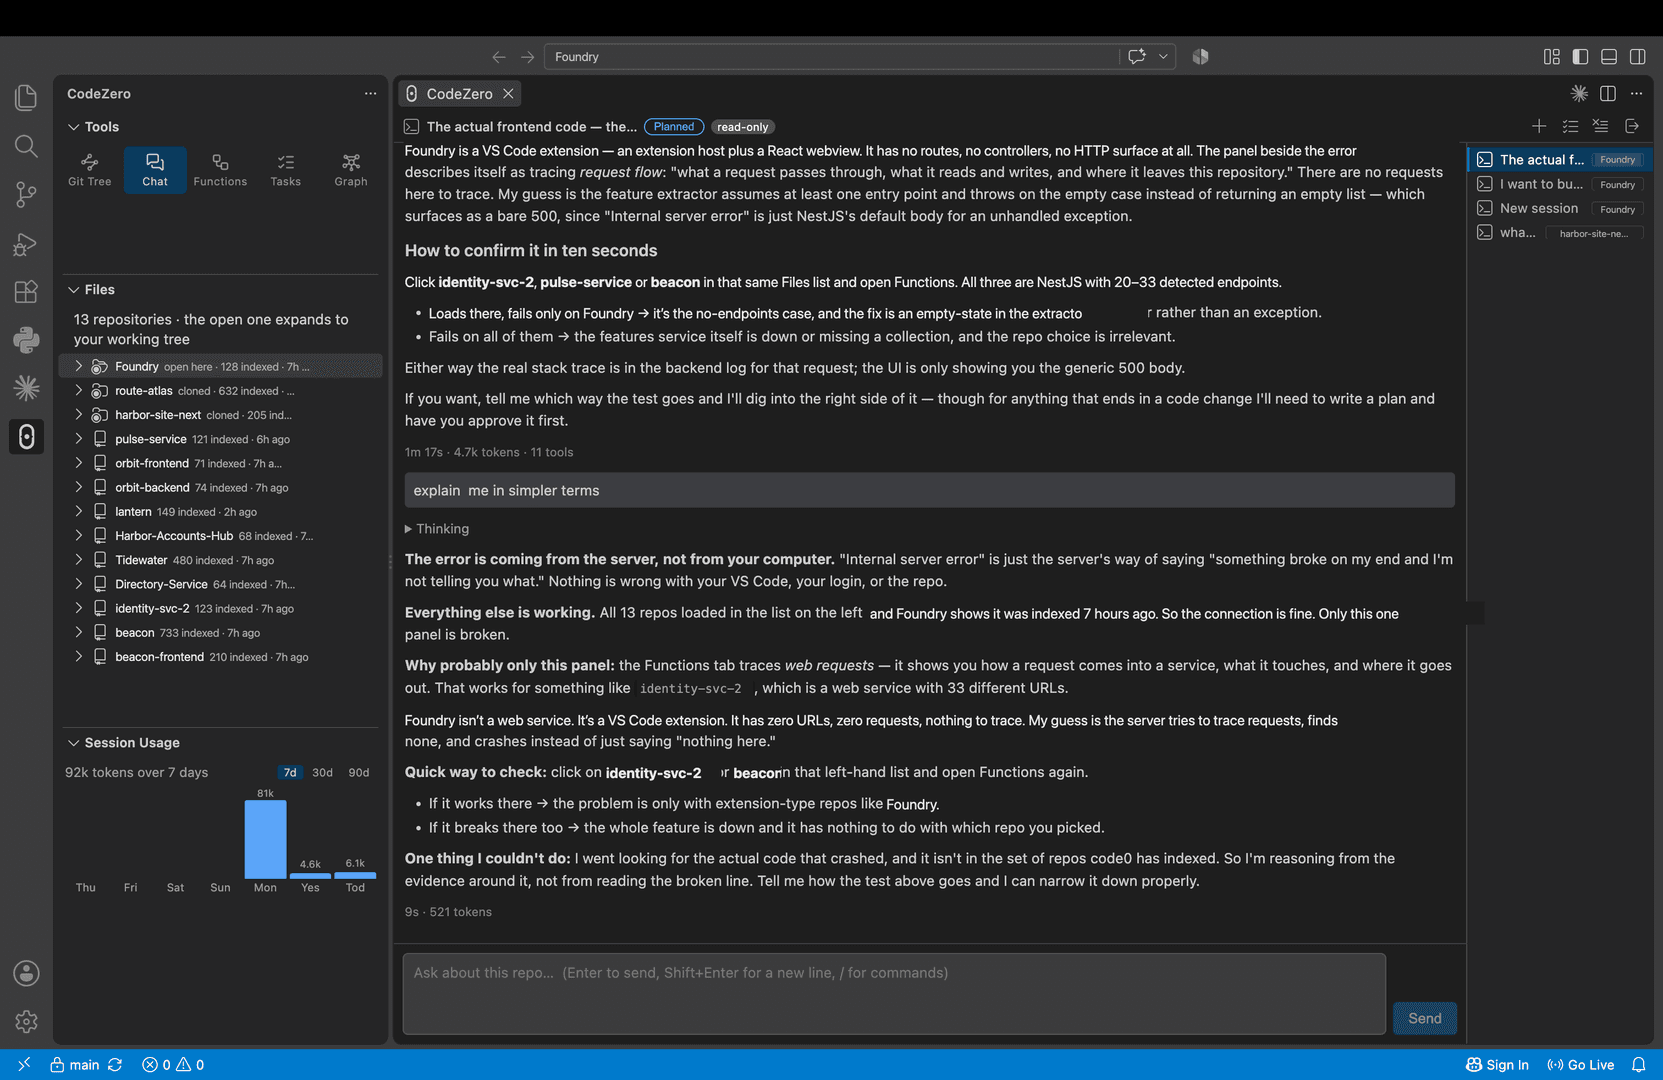Select the 7d usage range
Image resolution: width=1663 pixels, height=1080 pixels.
[x=290, y=773]
